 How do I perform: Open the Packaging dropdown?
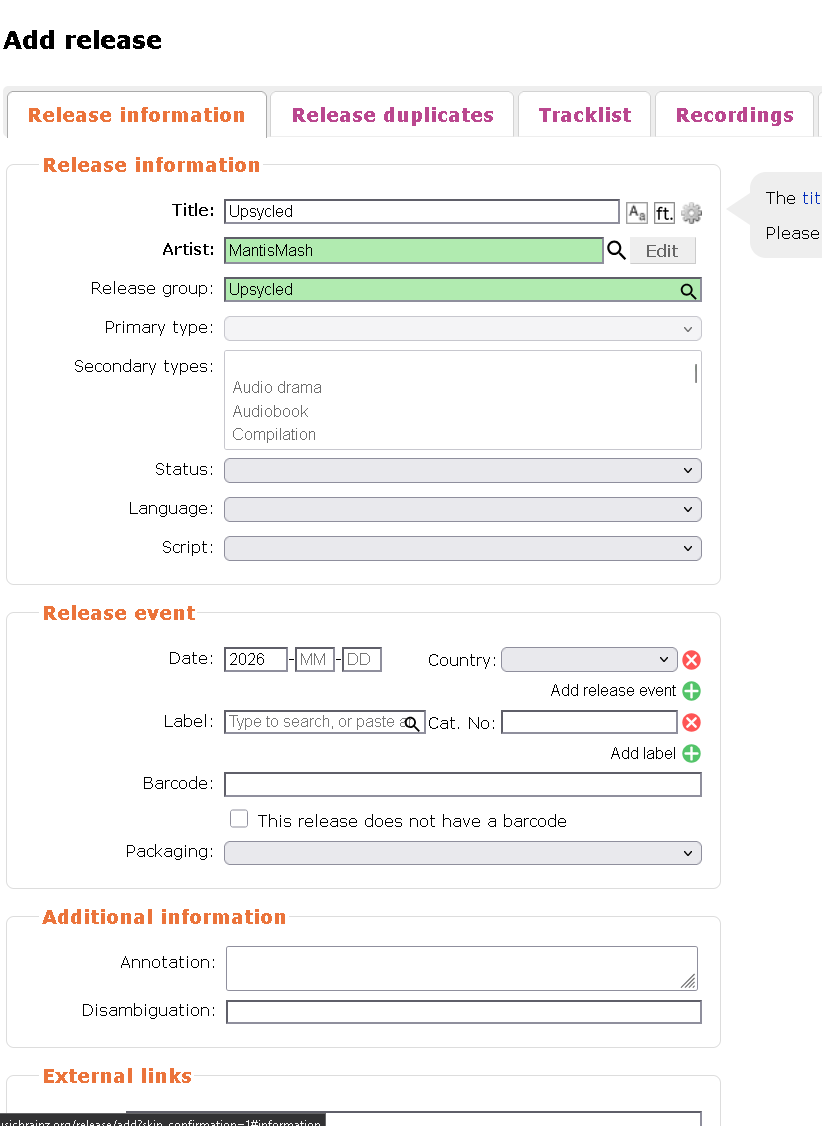tap(462, 852)
